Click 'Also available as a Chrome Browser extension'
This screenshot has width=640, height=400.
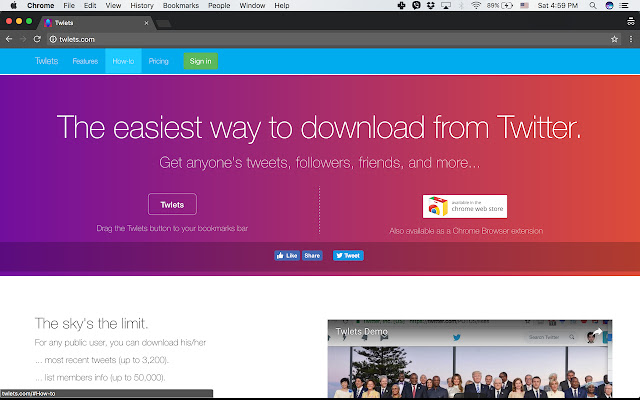click(x=466, y=231)
